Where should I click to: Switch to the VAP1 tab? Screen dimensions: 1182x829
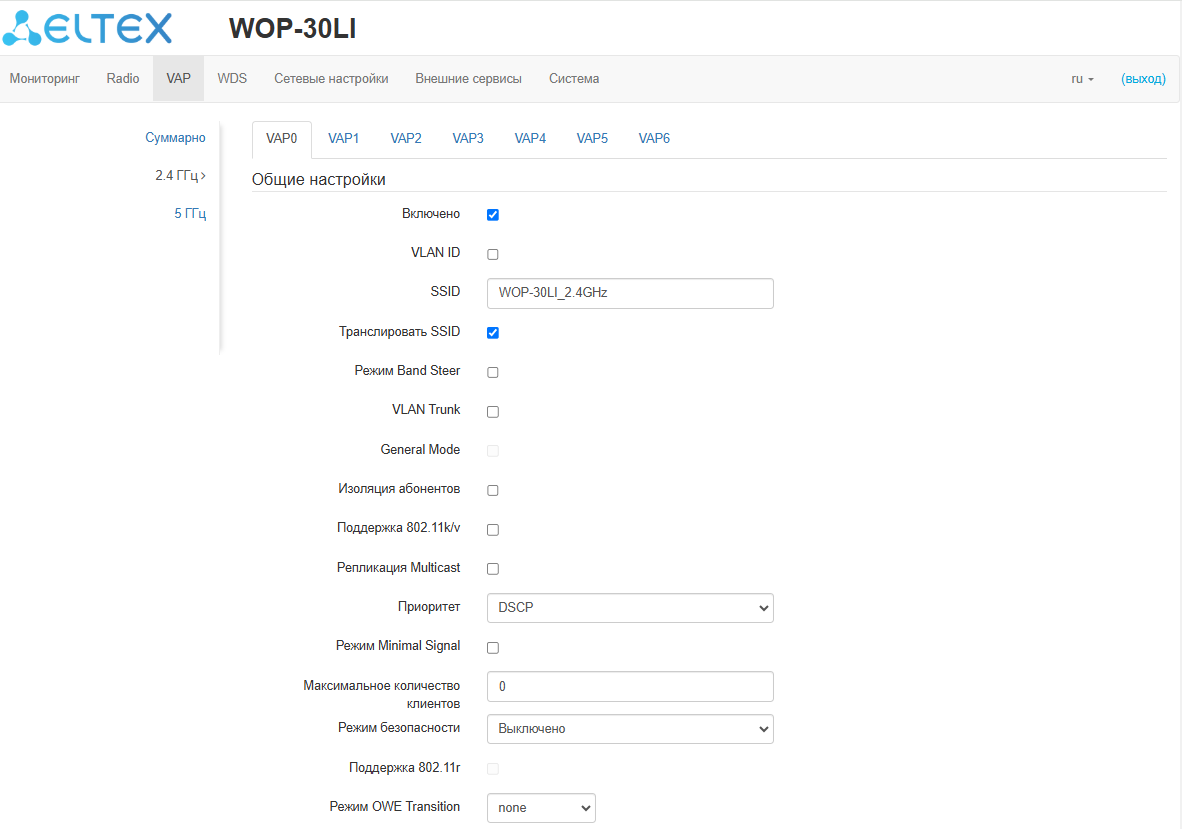coord(344,139)
